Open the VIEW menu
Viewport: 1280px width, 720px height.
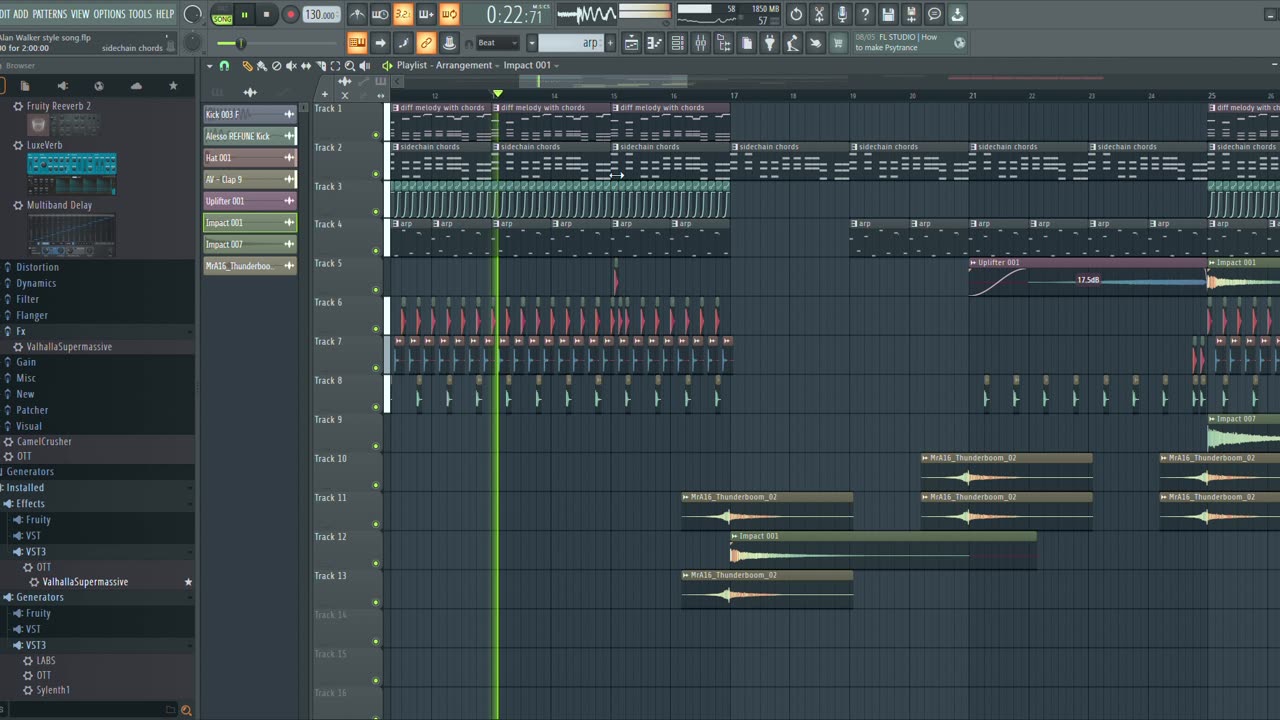[80, 14]
